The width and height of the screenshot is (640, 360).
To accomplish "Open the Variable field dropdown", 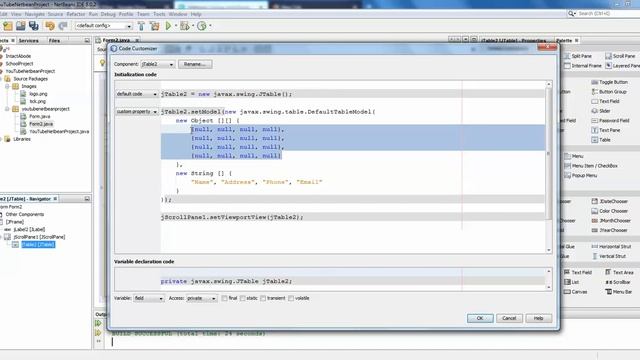I will [x=149, y=298].
